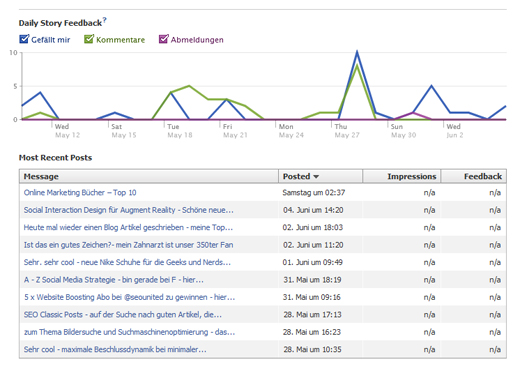
Task: Click the purple Abmeldungen bump near Sun May 30
Action: point(413,113)
